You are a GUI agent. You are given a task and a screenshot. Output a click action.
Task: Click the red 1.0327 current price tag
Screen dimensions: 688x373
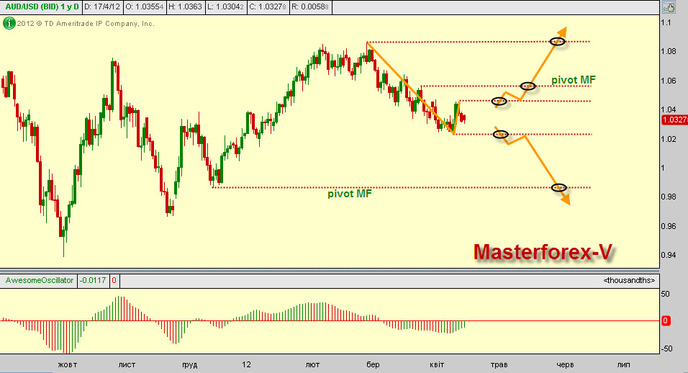(674, 120)
